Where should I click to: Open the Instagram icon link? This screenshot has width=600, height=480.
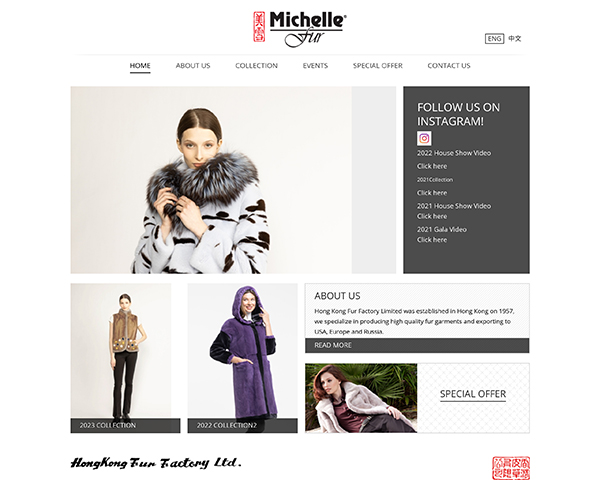[424, 138]
